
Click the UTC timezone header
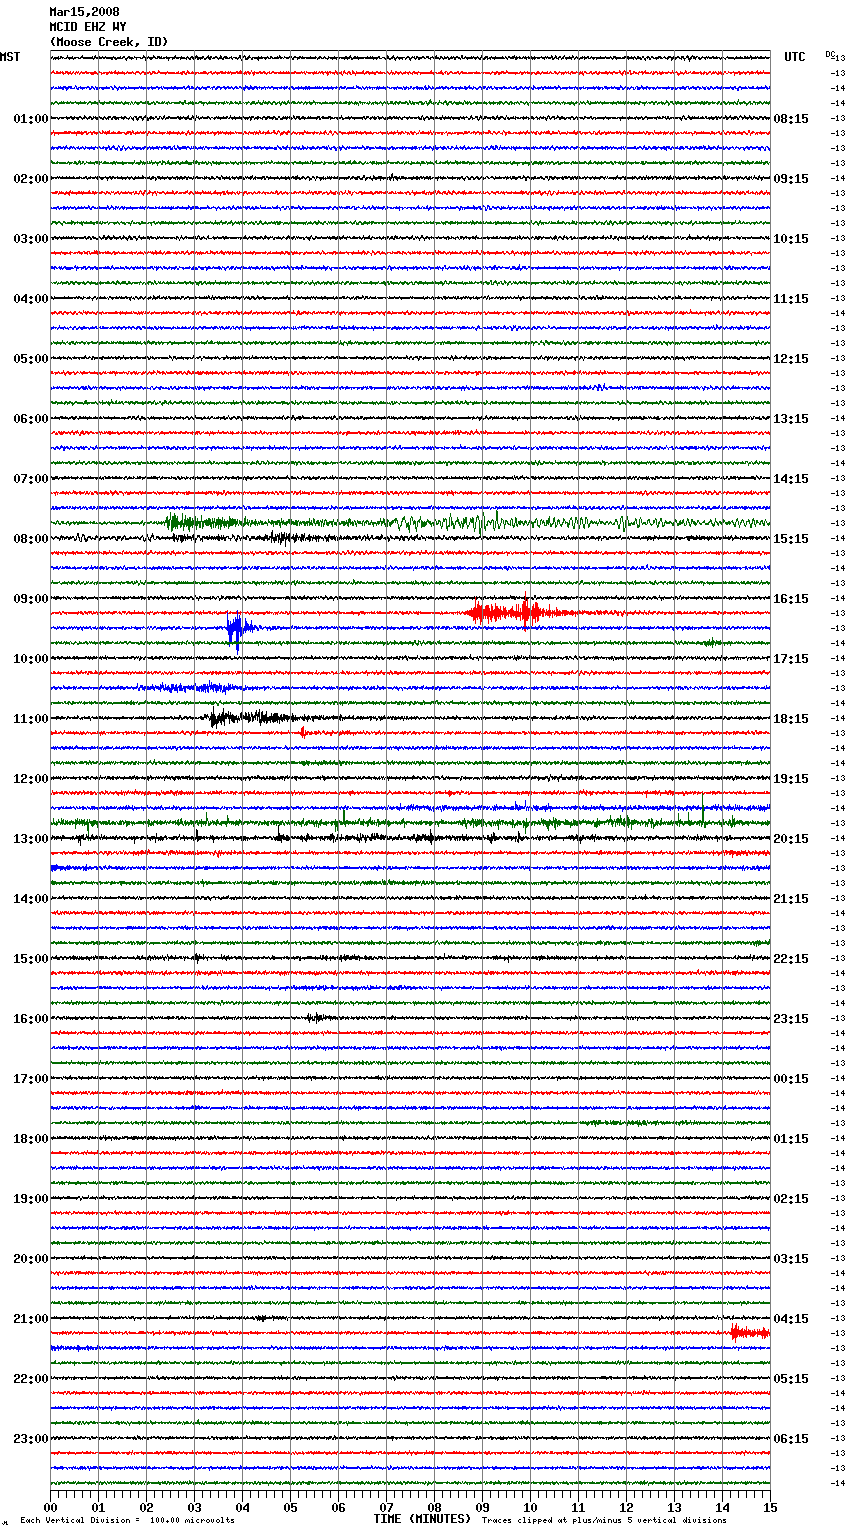[794, 57]
